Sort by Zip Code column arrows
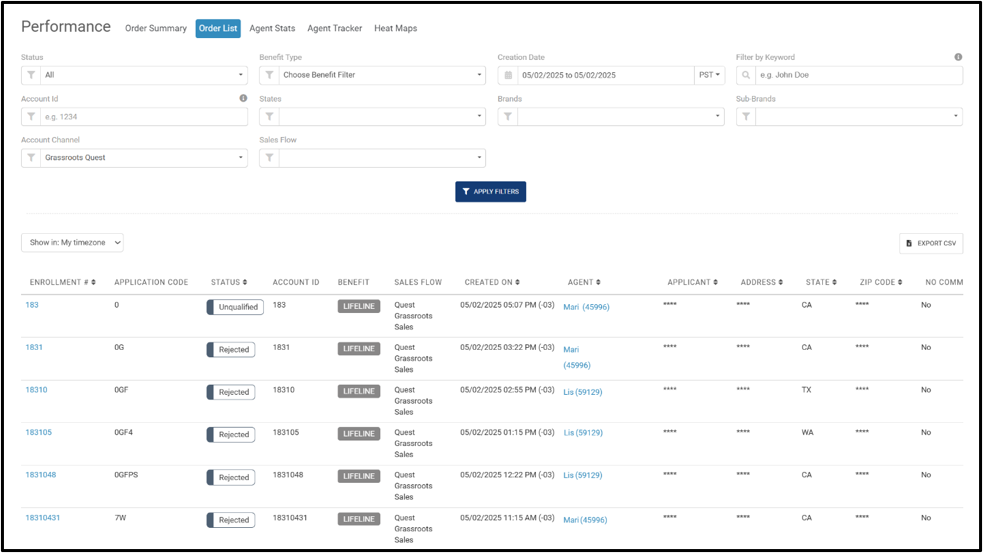 (x=900, y=283)
